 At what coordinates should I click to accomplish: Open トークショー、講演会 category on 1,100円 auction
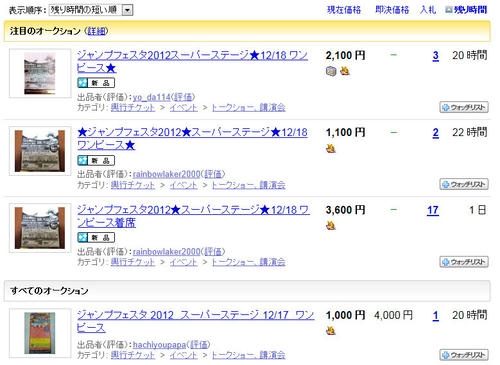coord(249,185)
